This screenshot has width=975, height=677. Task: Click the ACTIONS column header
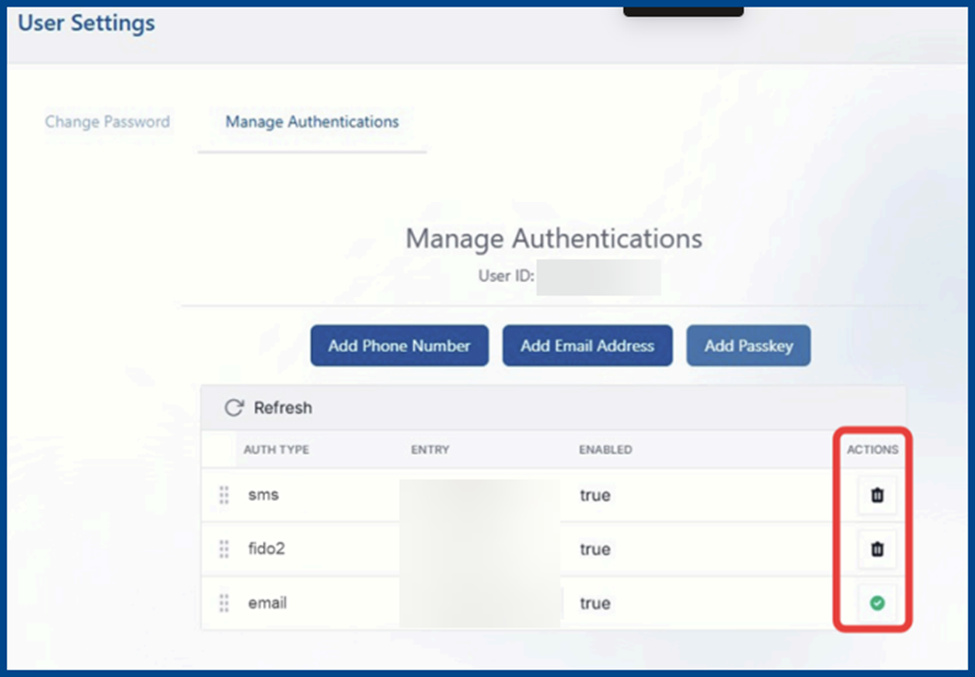pos(872,450)
